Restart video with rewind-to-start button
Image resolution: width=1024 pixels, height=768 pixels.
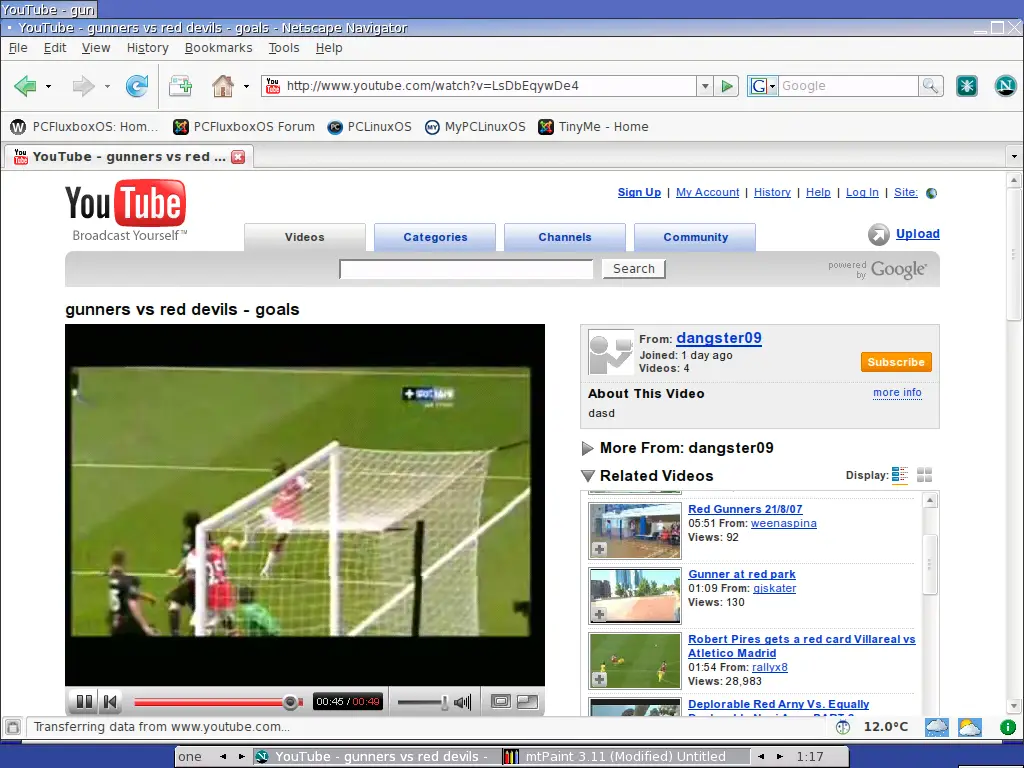pos(110,701)
